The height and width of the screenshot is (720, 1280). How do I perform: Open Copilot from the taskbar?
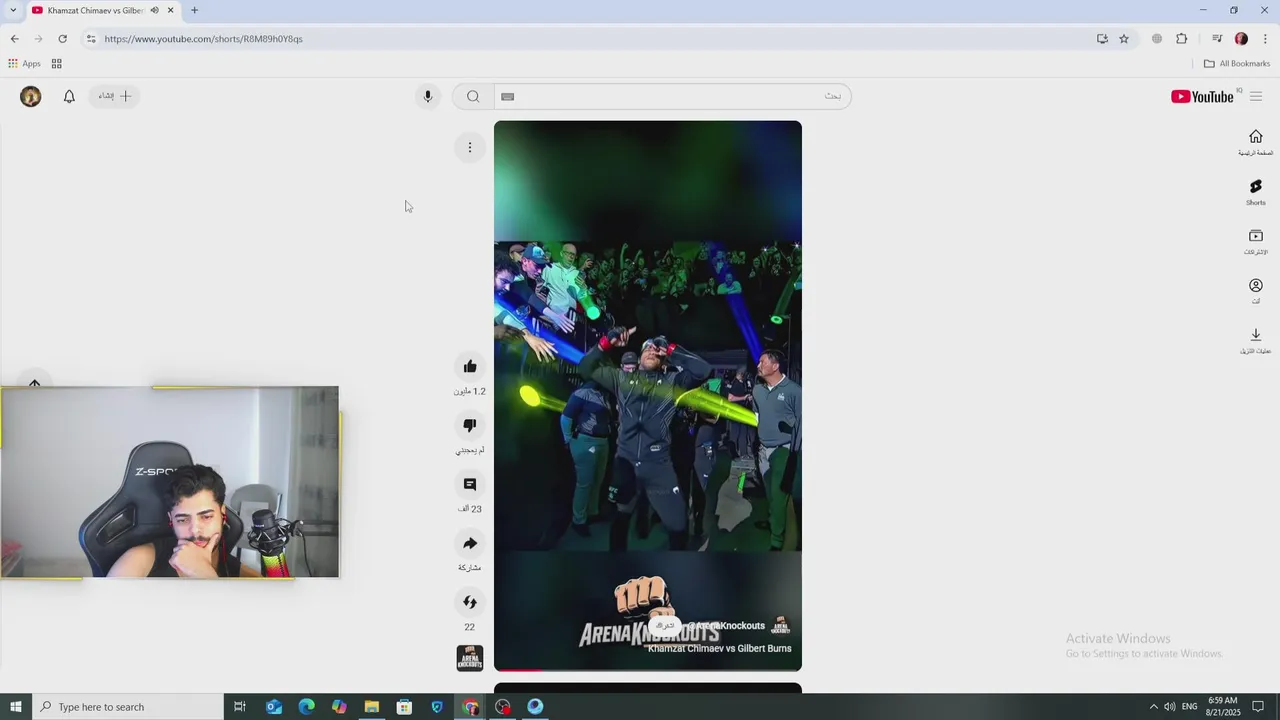339,707
